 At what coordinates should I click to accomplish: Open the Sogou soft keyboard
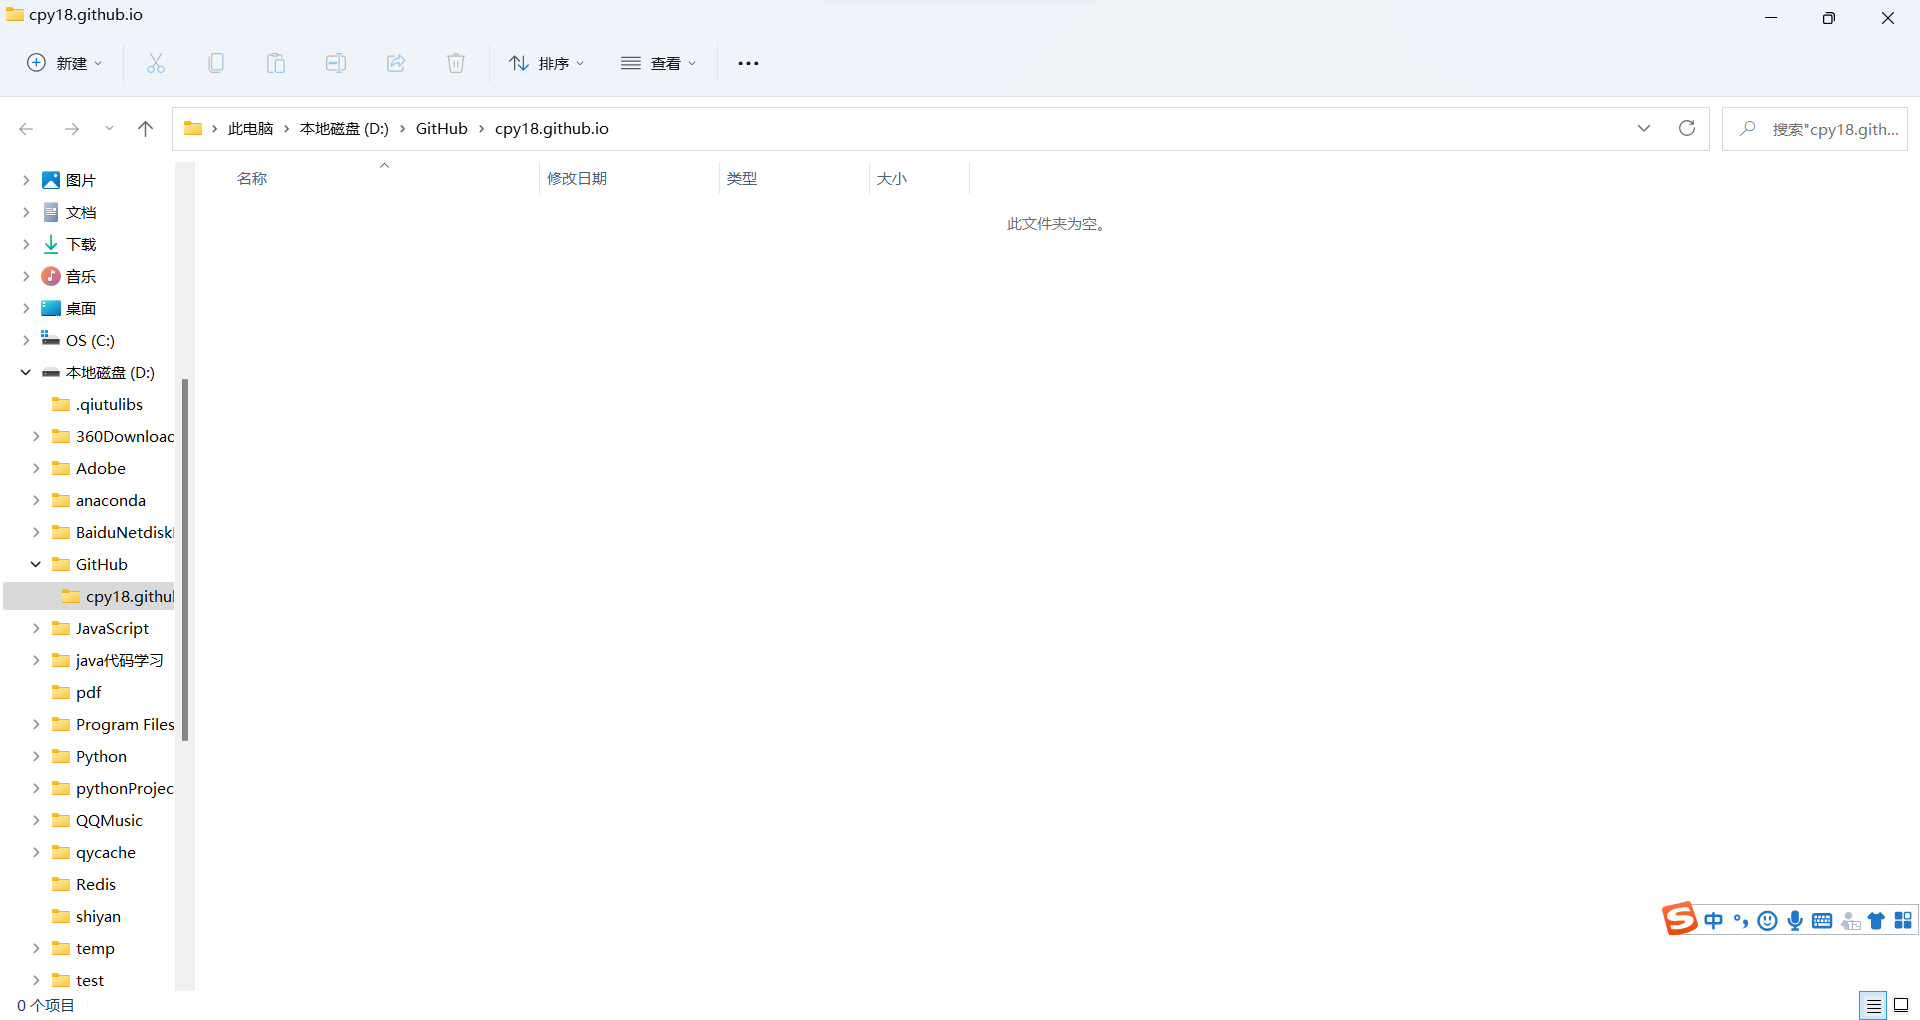(1823, 920)
